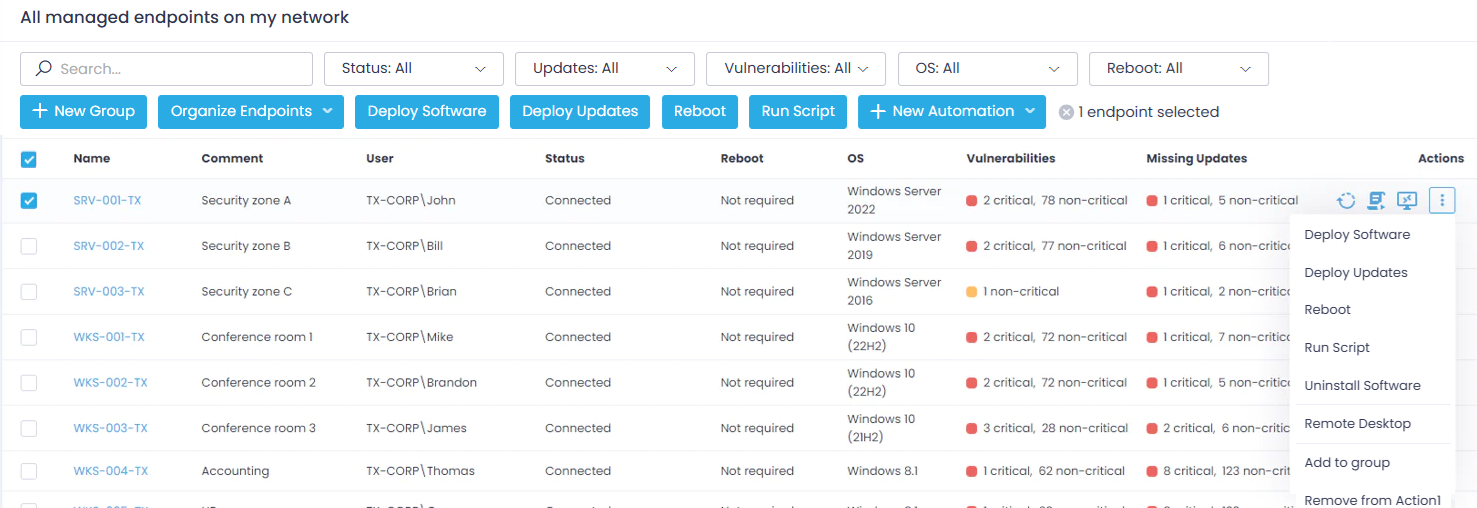
Task: Click the 'Windows Server 2016' OS cell
Action: point(894,292)
